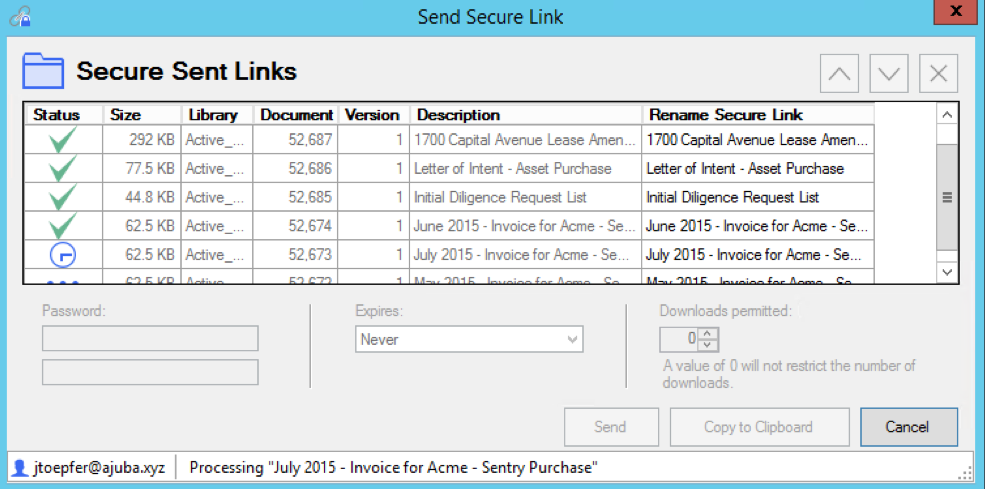
Task: Open the Expires dropdown
Action: pos(469,340)
